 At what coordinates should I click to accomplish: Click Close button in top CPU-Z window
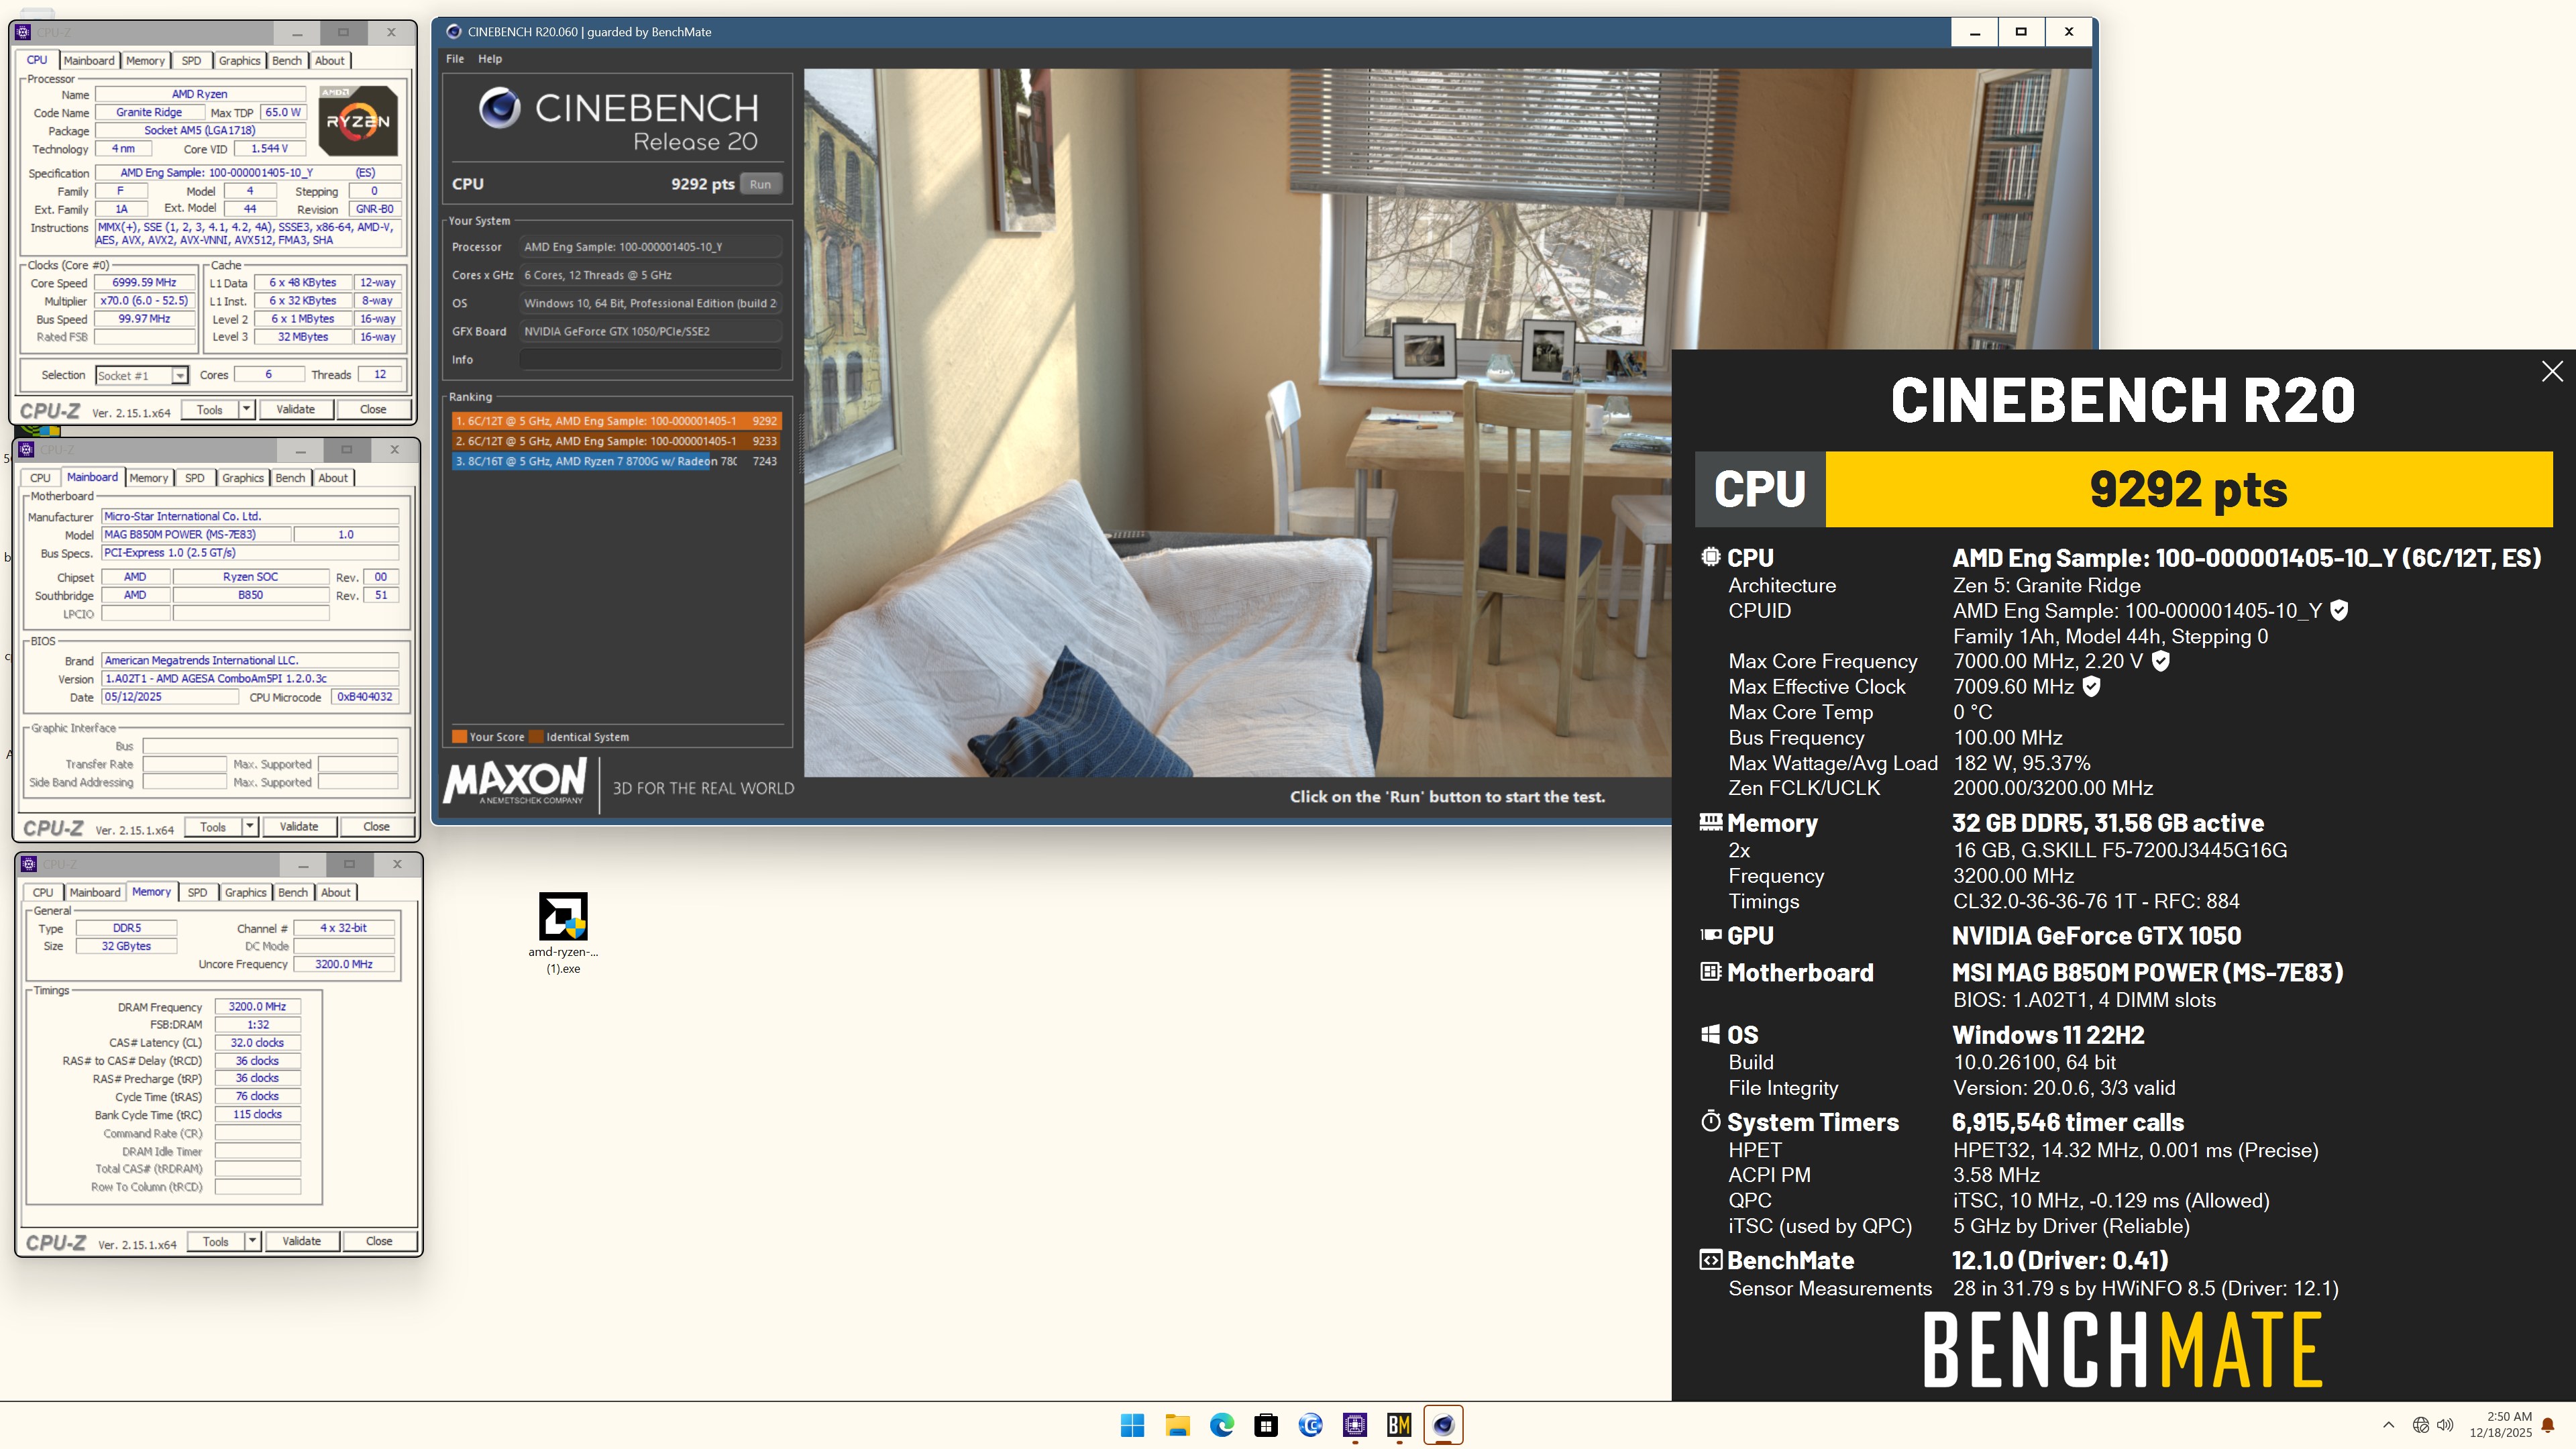click(373, 409)
